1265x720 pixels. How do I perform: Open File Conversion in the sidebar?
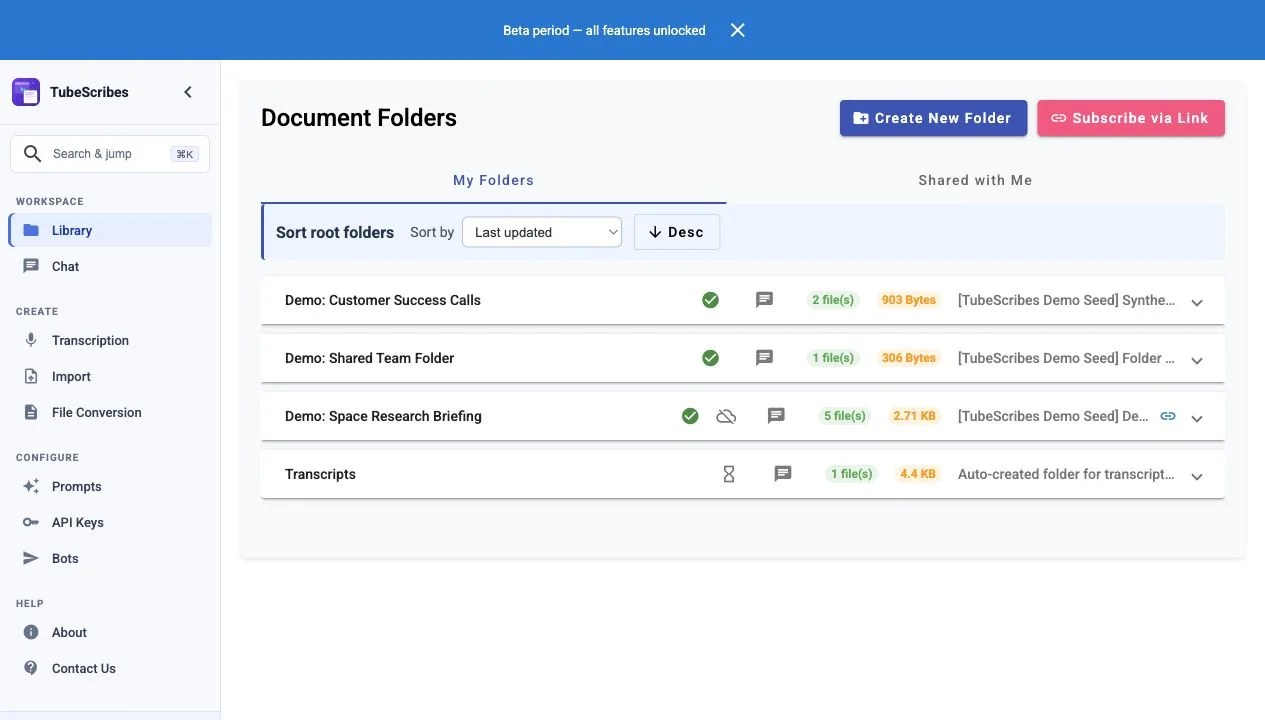click(110, 412)
